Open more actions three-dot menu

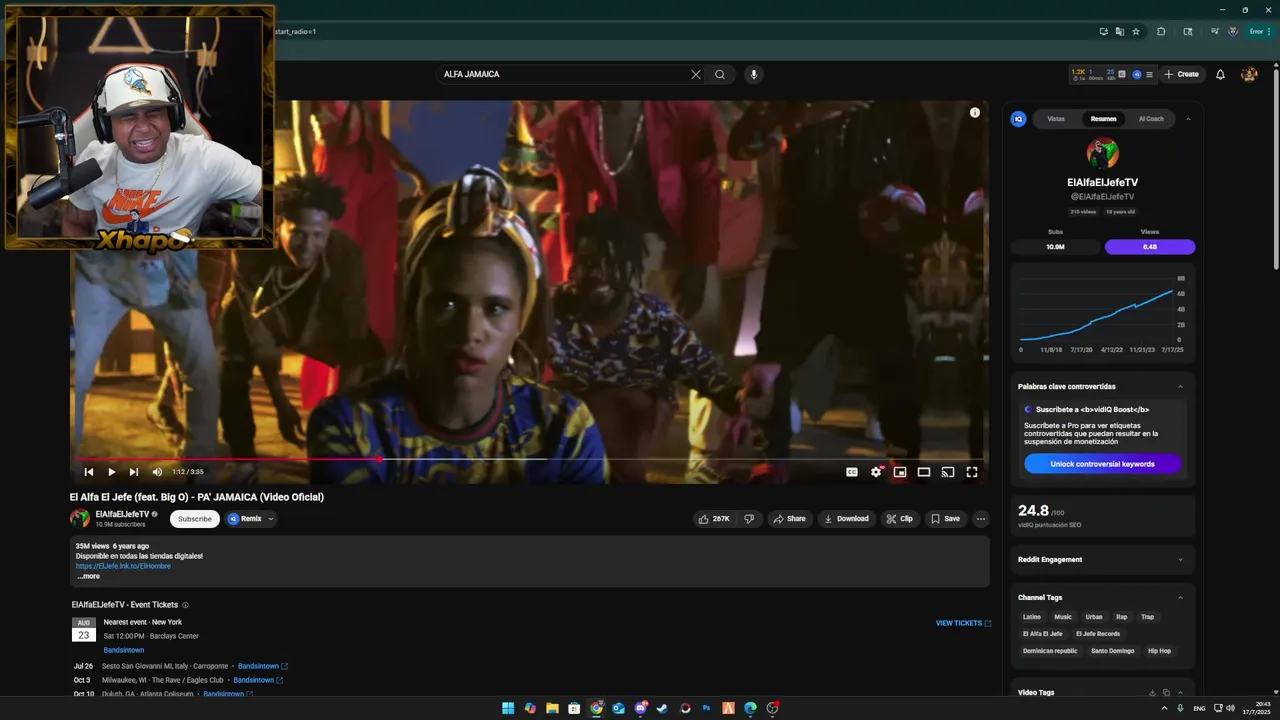pyautogui.click(x=981, y=519)
